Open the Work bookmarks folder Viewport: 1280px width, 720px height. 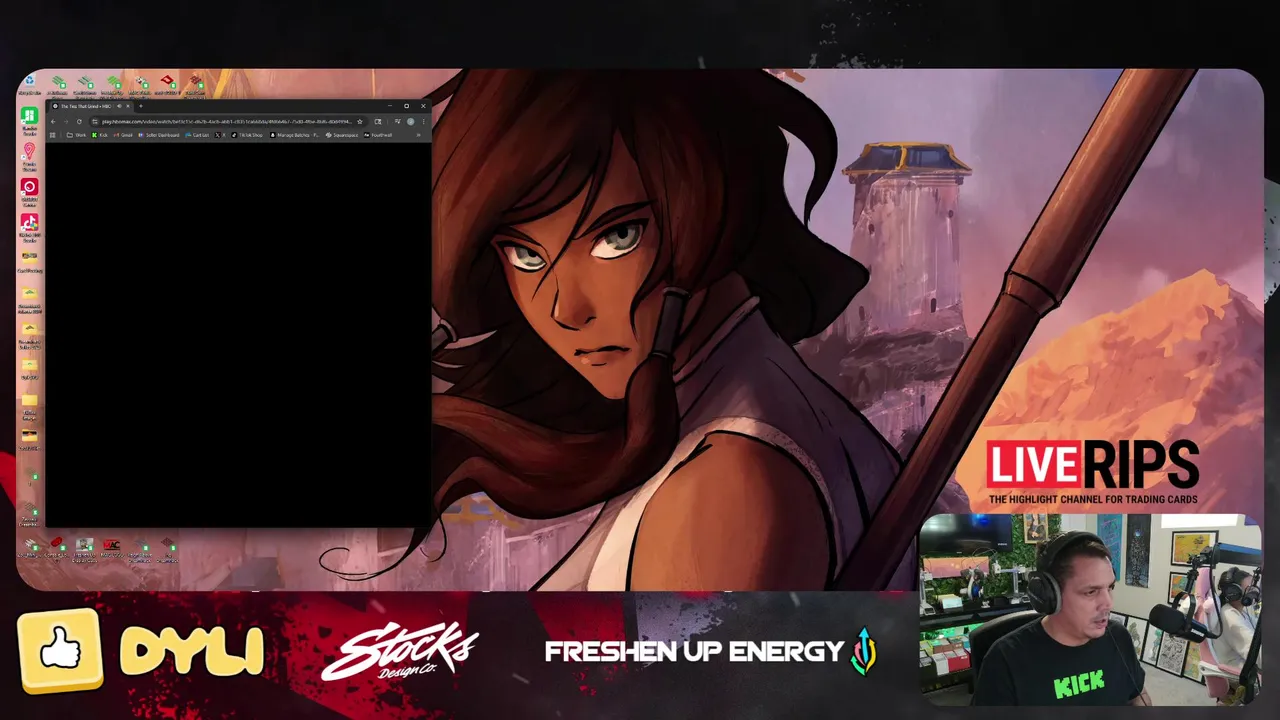pyautogui.click(x=76, y=135)
